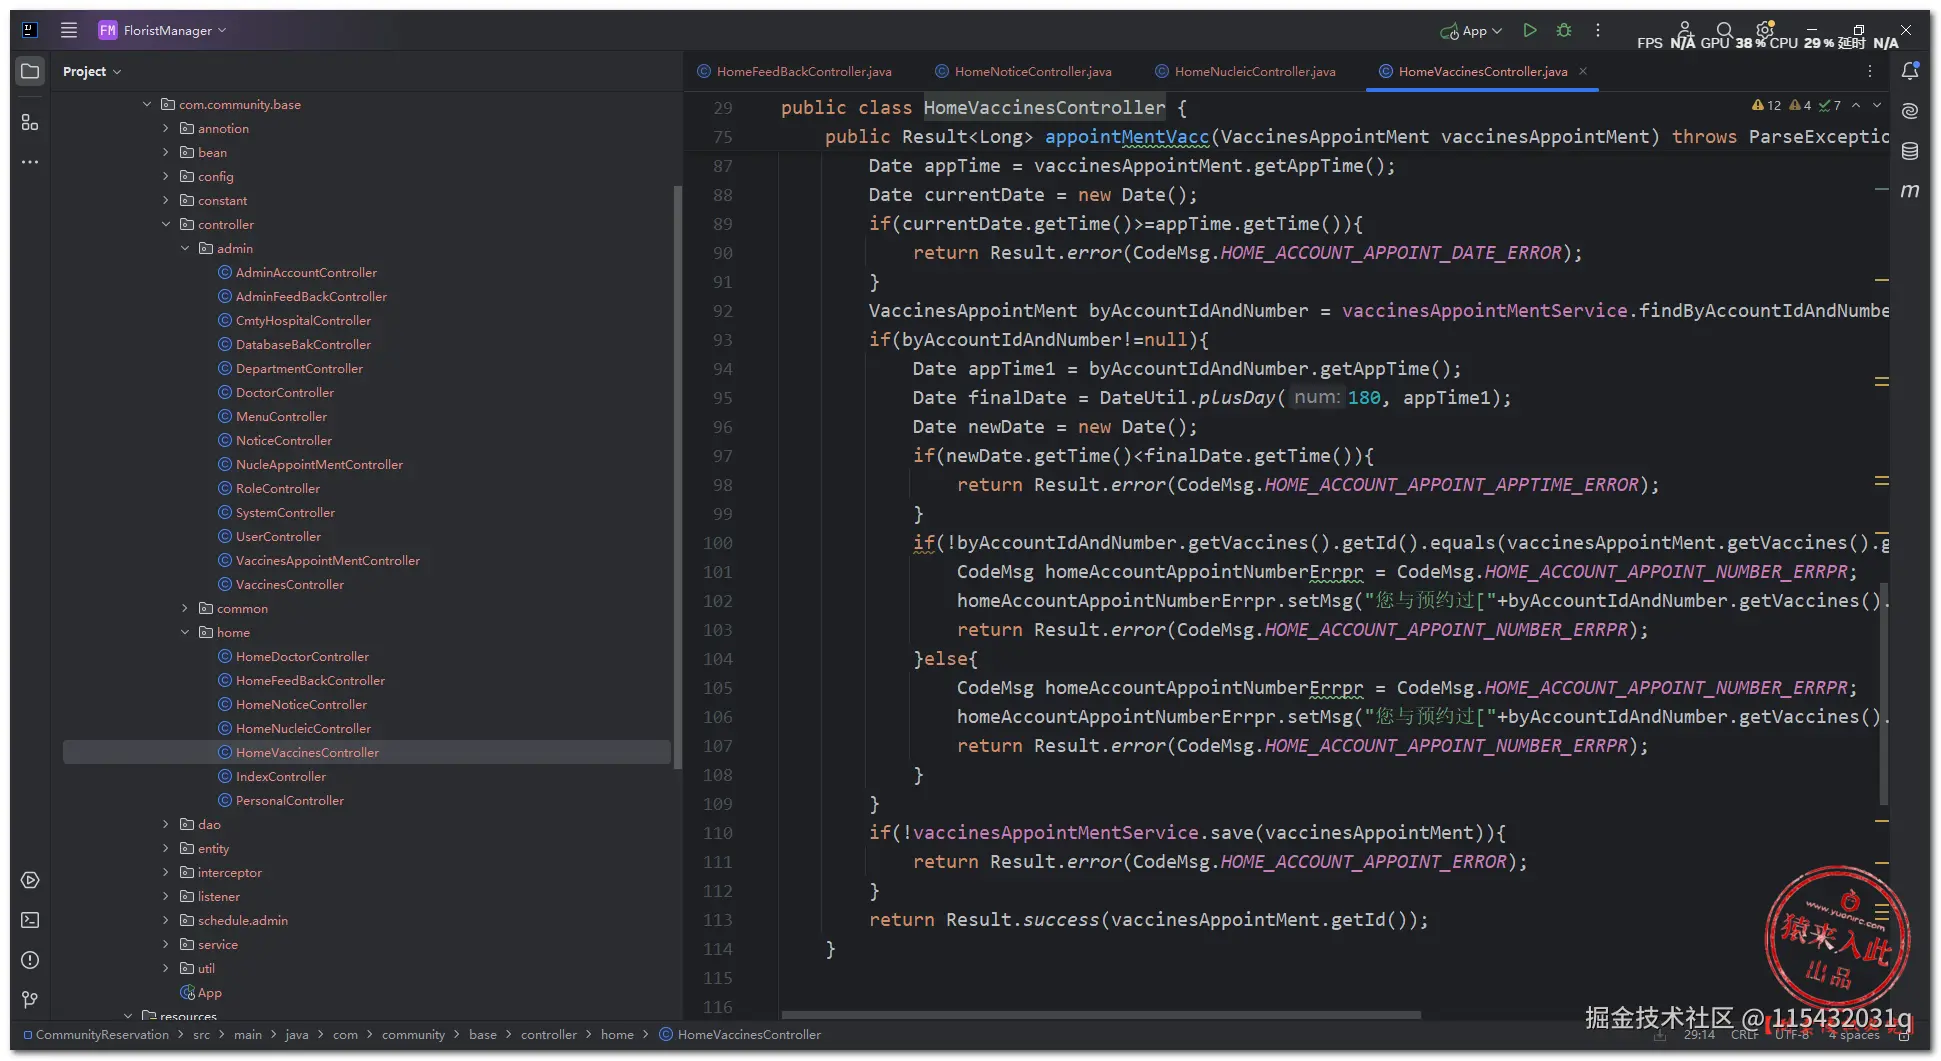1941x1061 pixels.
Task: Place the cursor on the appointMentVacc method name
Action: [x=1127, y=137]
